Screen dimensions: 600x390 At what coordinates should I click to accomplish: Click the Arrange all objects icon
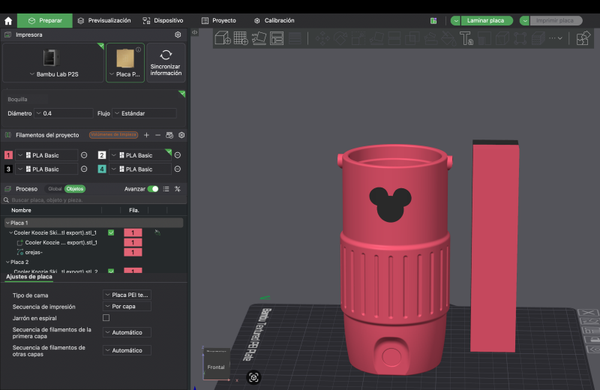tap(277, 38)
